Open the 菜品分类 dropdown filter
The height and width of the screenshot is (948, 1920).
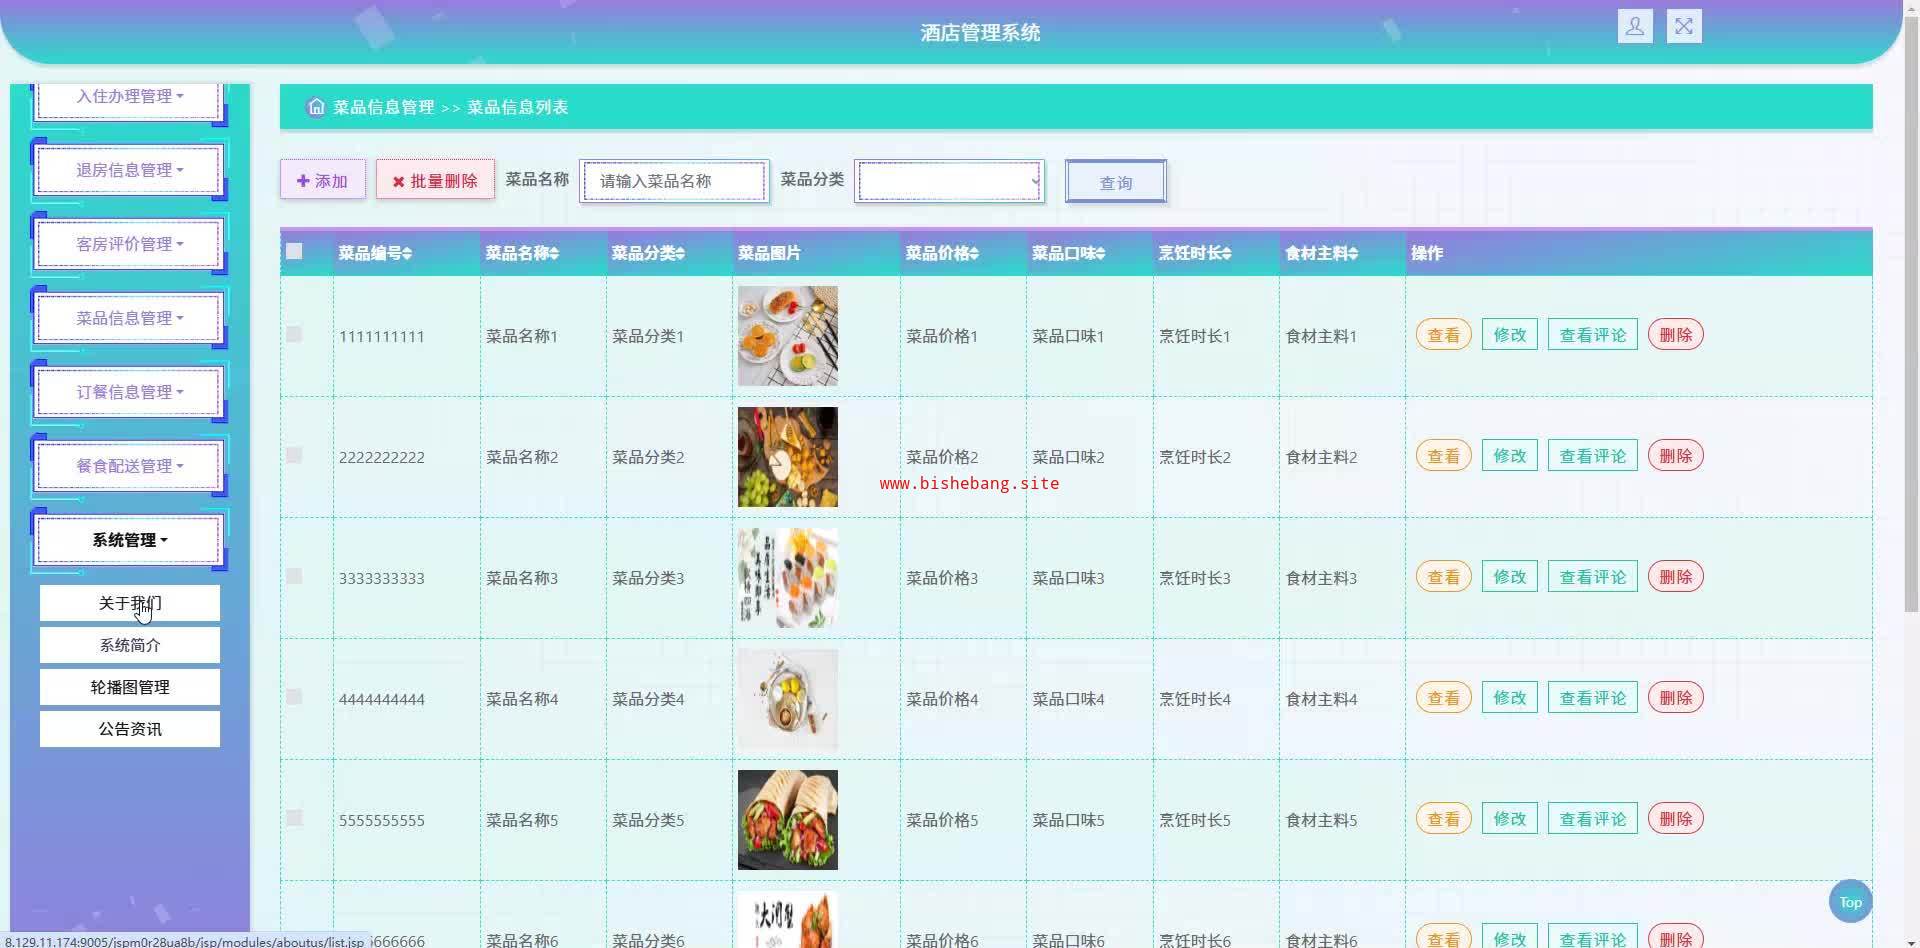pos(949,181)
